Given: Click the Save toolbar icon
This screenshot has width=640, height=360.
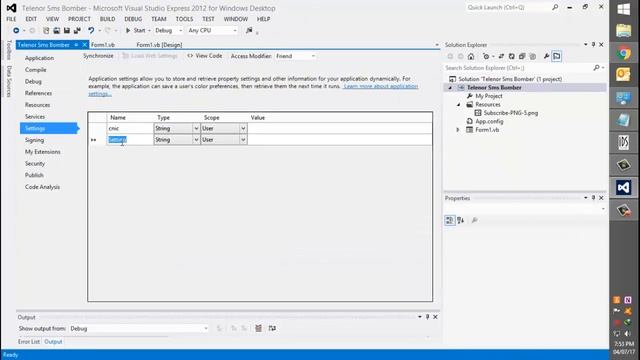Looking at the screenshot, I should (x=67, y=31).
